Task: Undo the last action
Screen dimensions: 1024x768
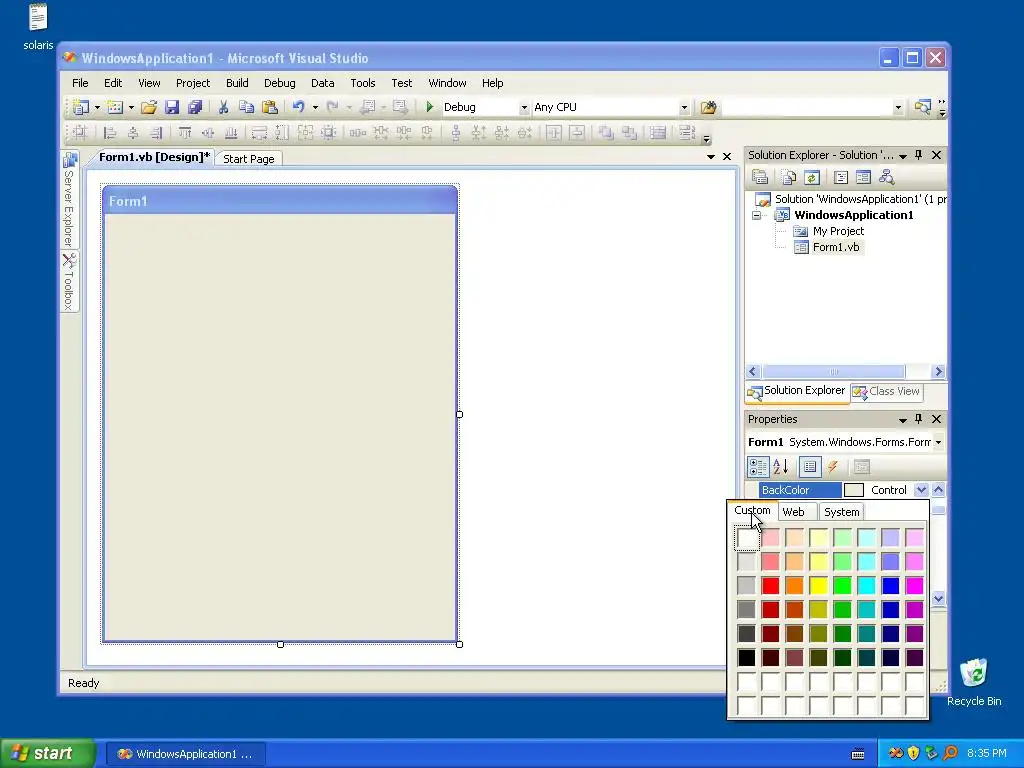Action: pyautogui.click(x=298, y=107)
